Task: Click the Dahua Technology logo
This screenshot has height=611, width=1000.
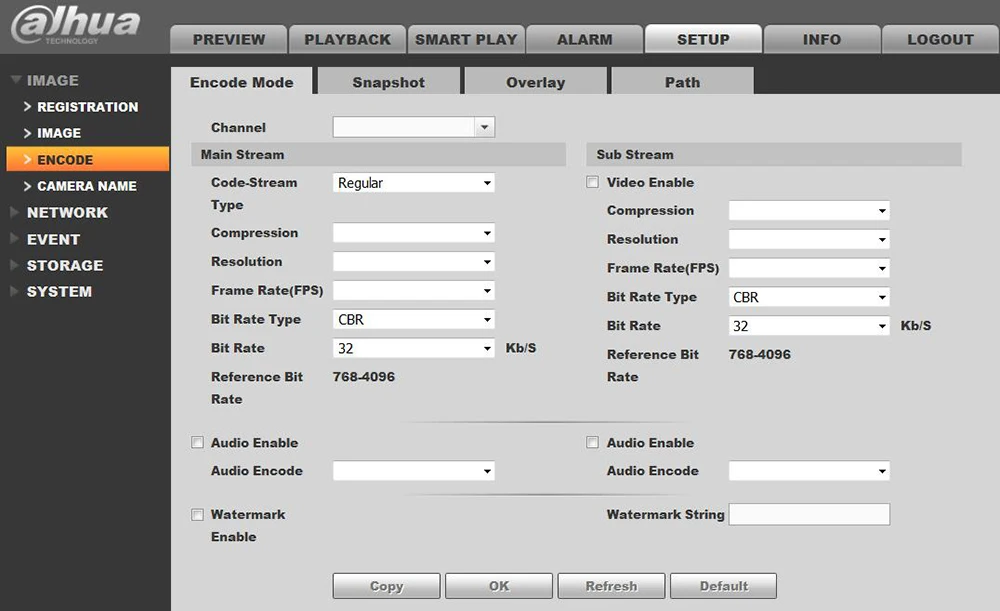Action: tap(75, 24)
